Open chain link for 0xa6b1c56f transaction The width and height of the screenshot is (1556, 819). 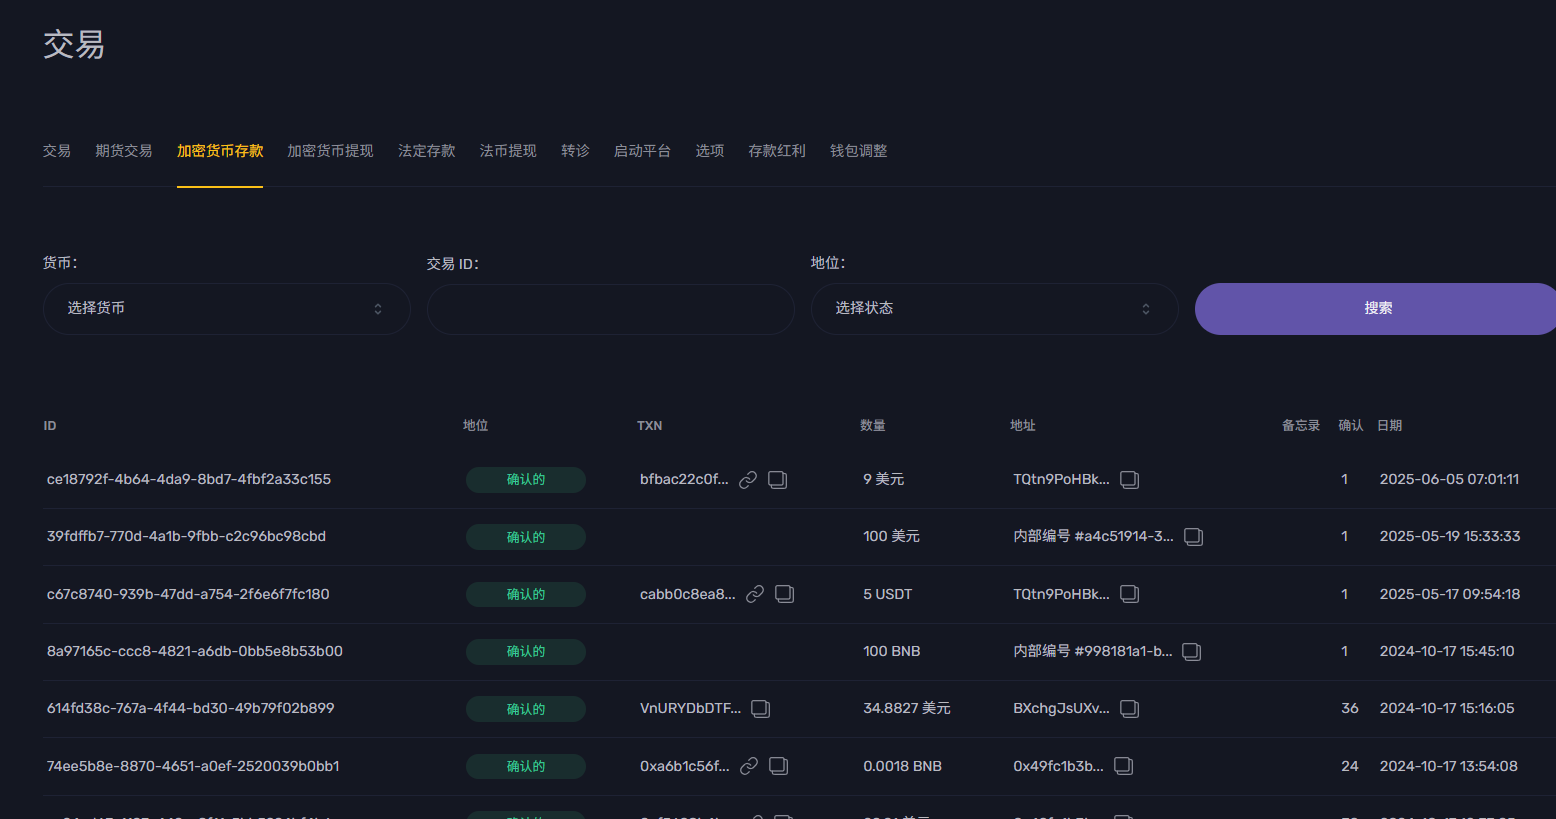click(x=748, y=766)
